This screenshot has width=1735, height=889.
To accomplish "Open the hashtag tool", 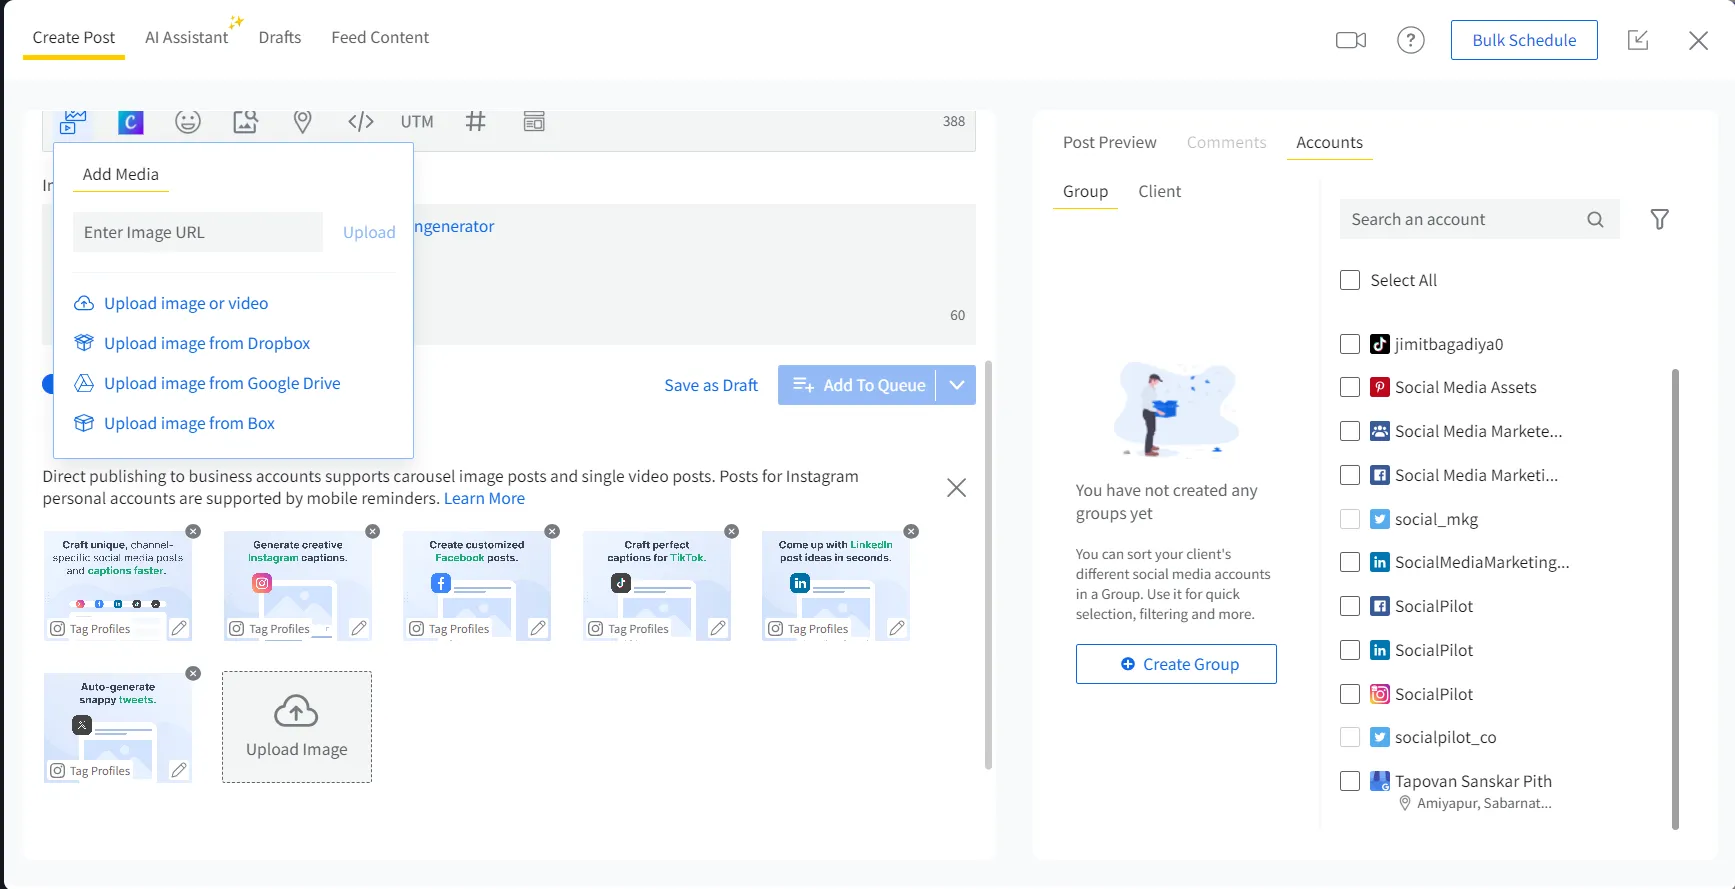I will pos(475,122).
